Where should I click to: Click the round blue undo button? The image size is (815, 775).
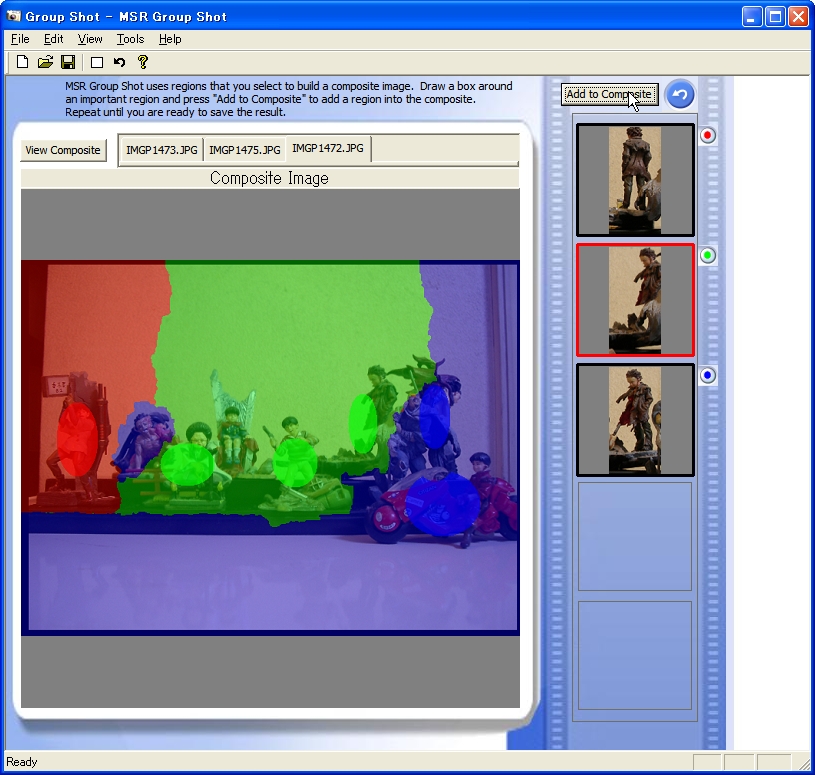click(x=680, y=95)
